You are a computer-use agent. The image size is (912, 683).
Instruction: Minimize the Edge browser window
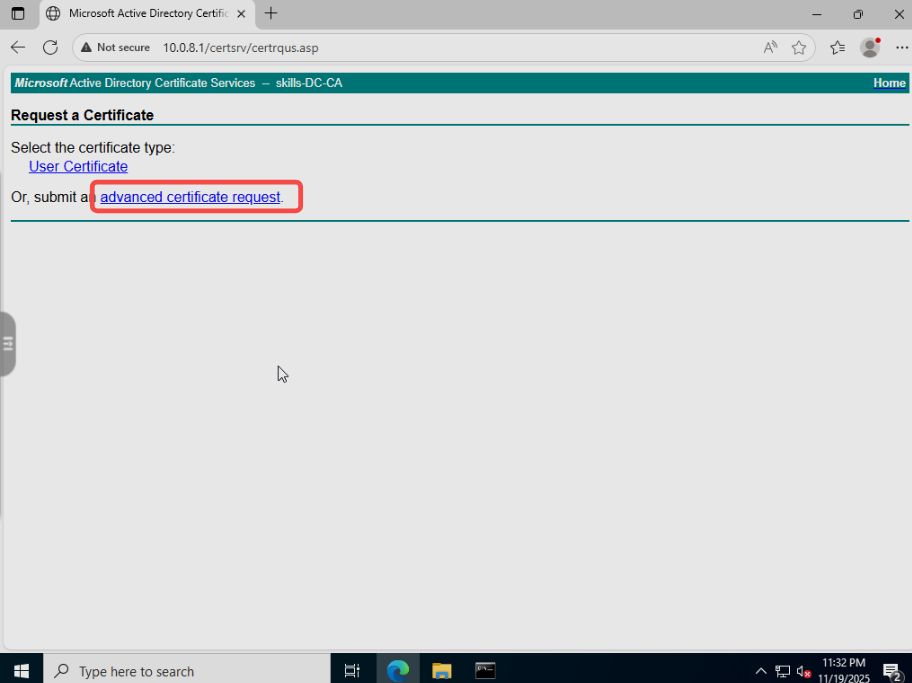817,14
